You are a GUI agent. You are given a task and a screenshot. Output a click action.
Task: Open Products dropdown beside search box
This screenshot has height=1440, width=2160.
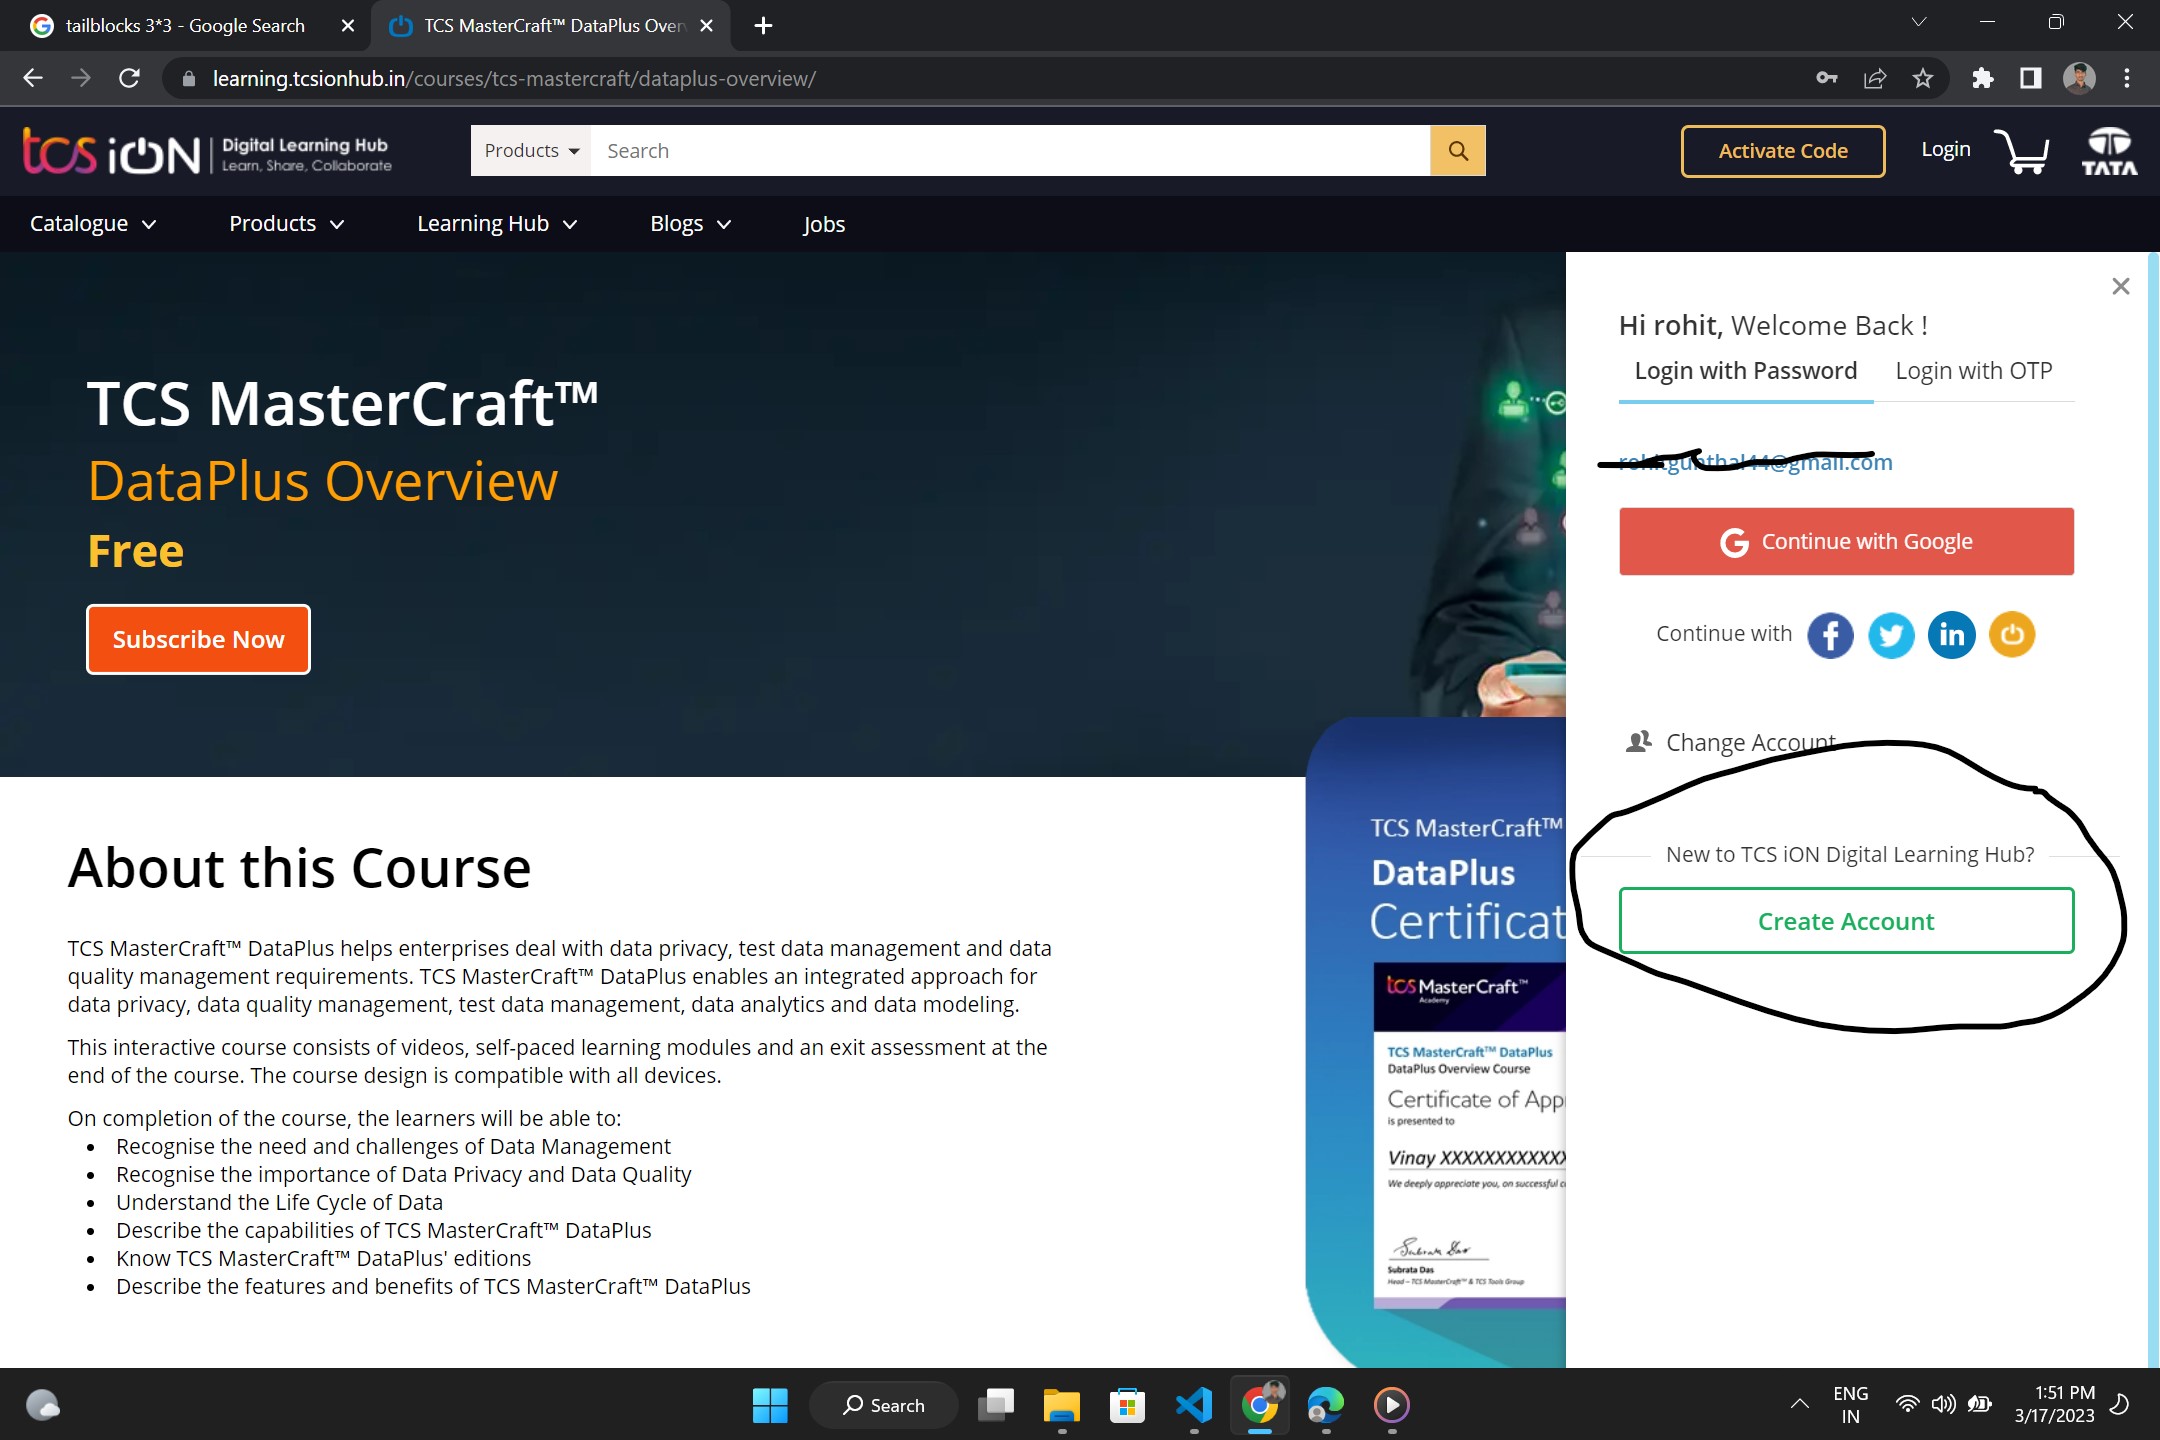(531, 151)
